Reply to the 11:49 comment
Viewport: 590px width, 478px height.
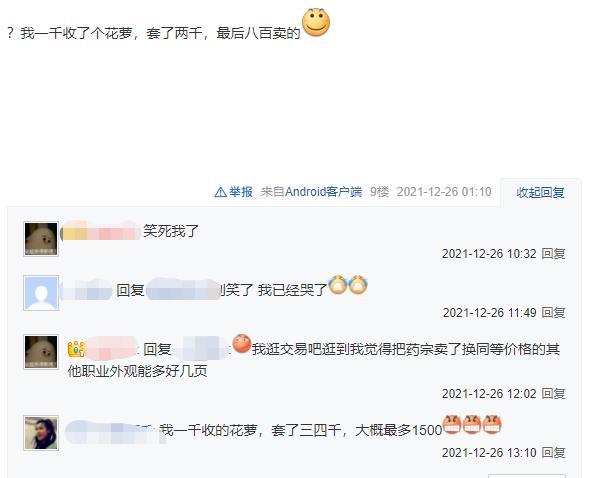pyautogui.click(x=553, y=312)
